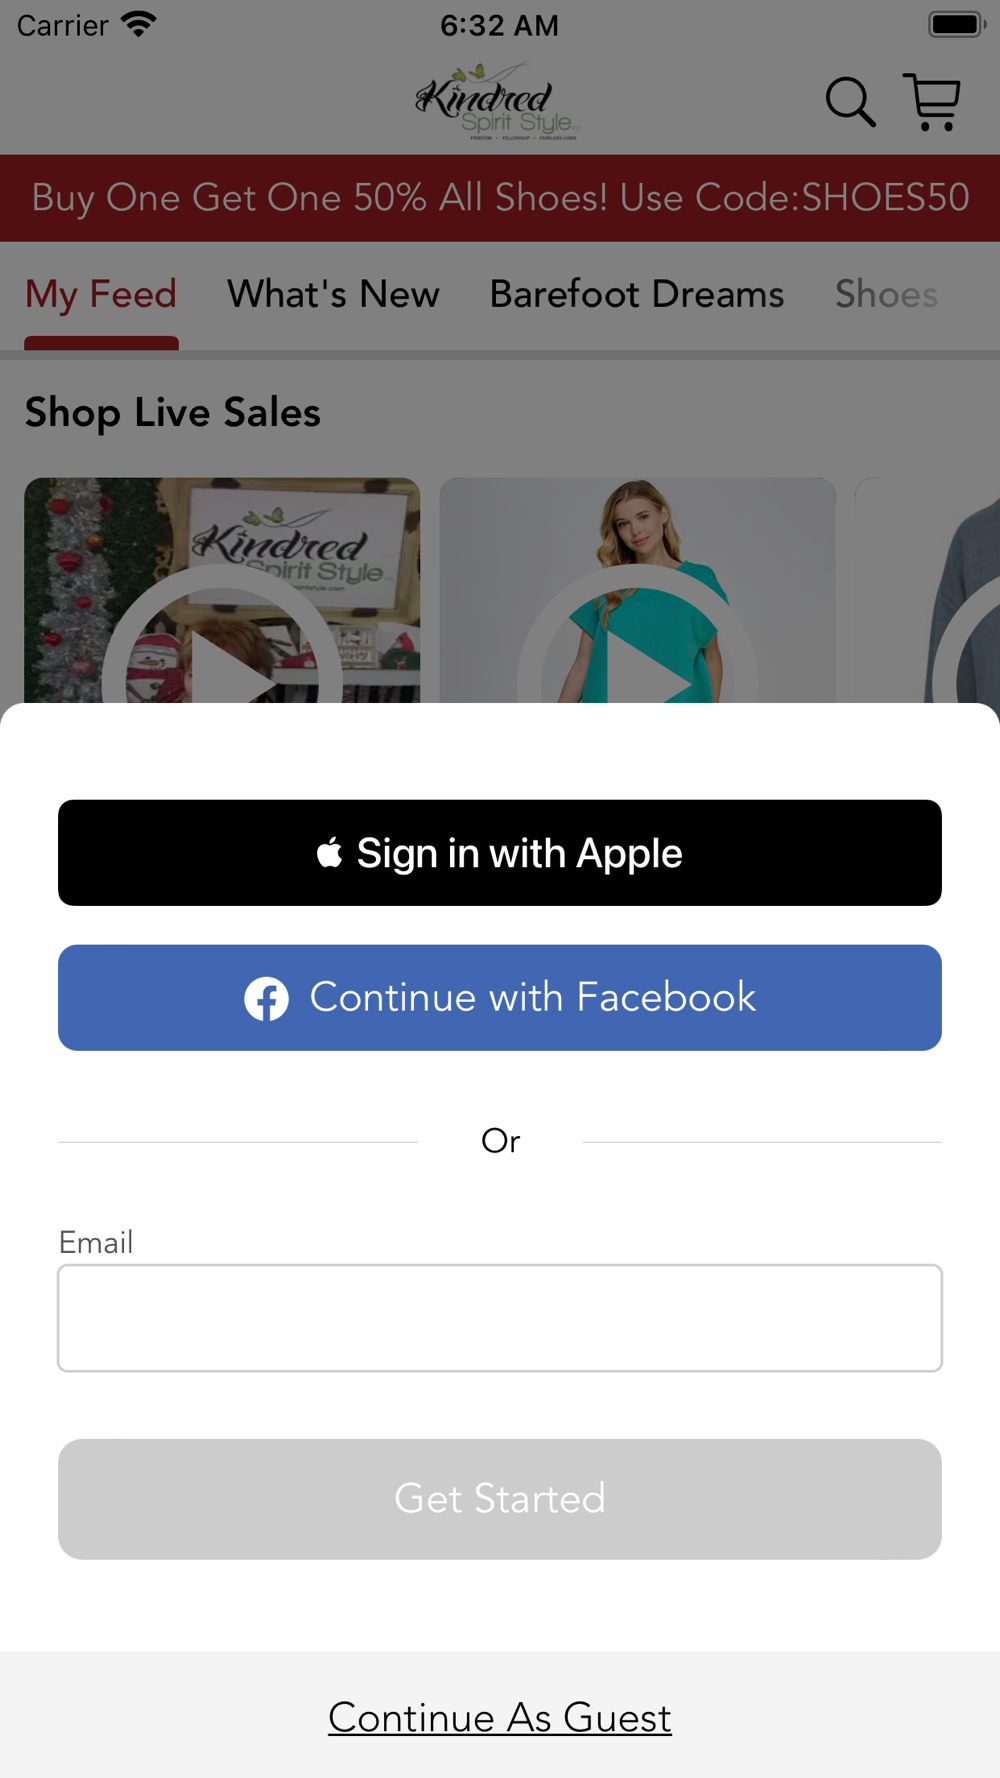Viewport: 1000px width, 1778px height.
Task: Tap the Kindred Spirit Style logo
Action: (497, 101)
